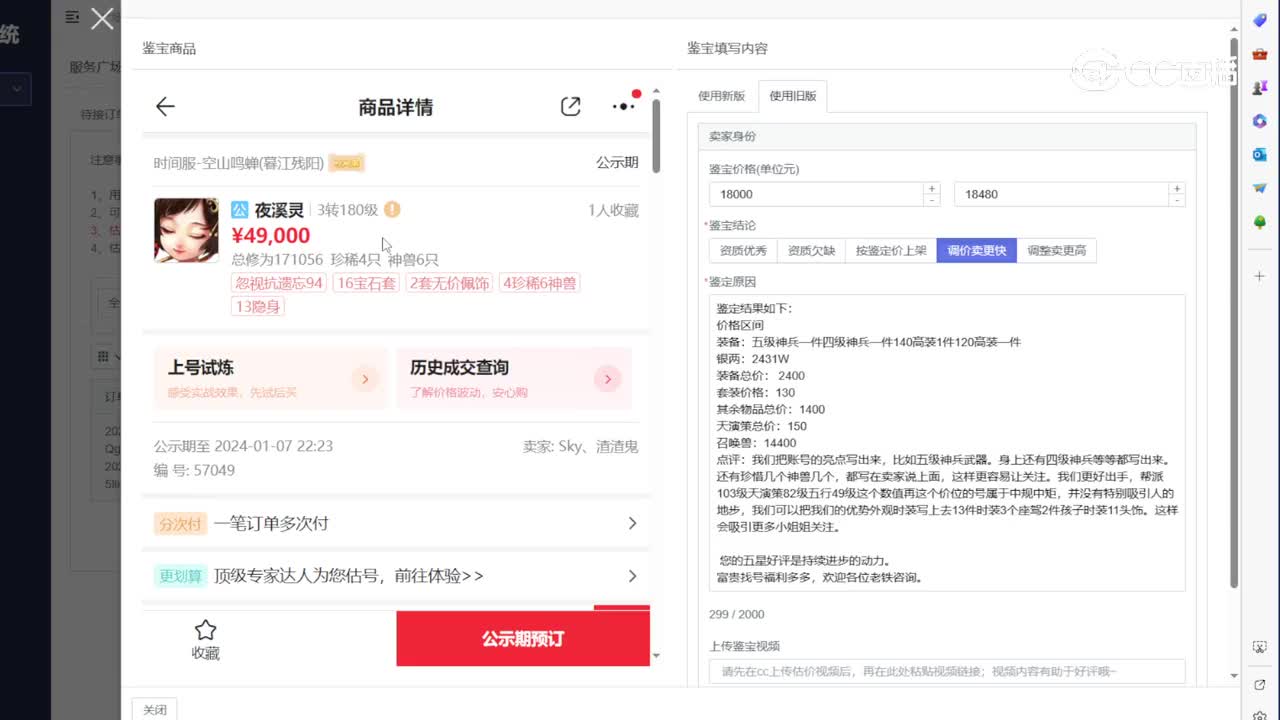Open the hamburger menu at top left
1280x720 pixels.
[x=70, y=17]
